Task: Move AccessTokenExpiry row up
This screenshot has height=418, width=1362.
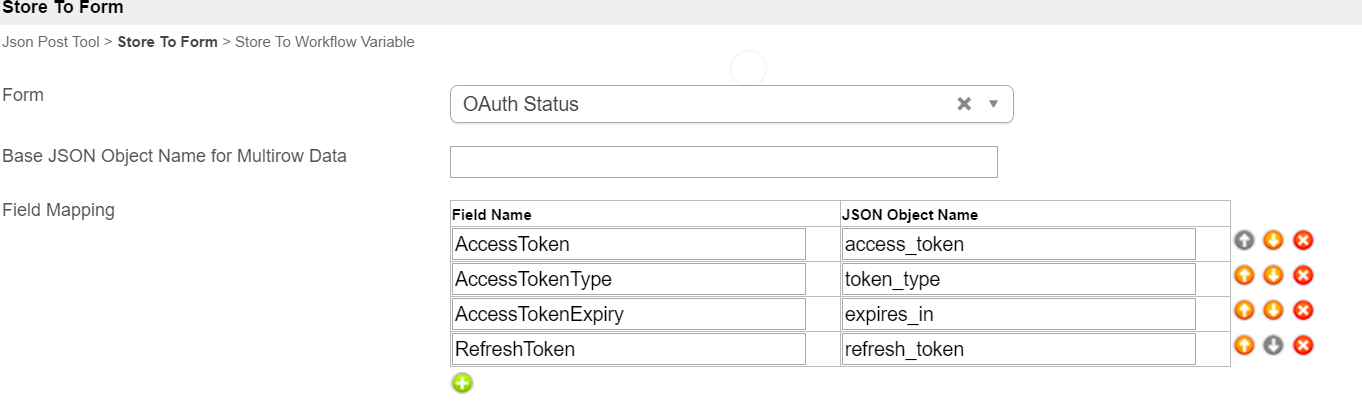Action: tap(1243, 310)
